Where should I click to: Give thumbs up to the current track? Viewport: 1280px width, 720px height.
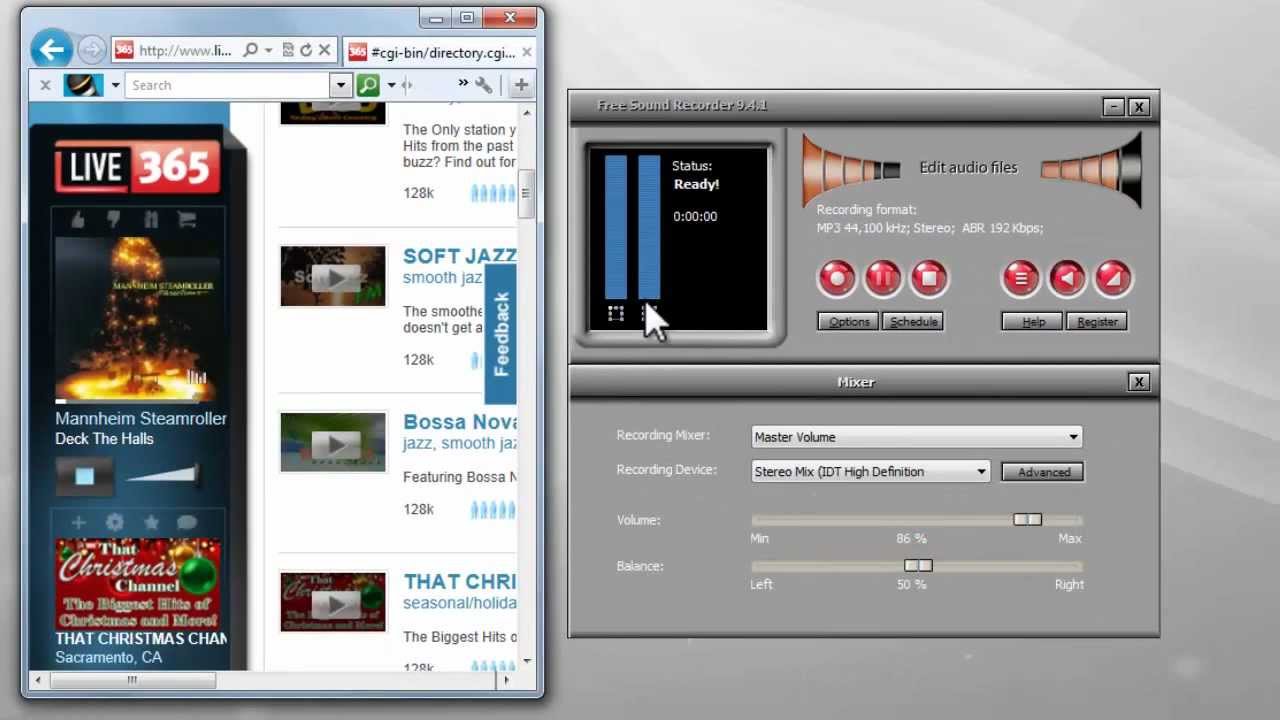[78, 220]
